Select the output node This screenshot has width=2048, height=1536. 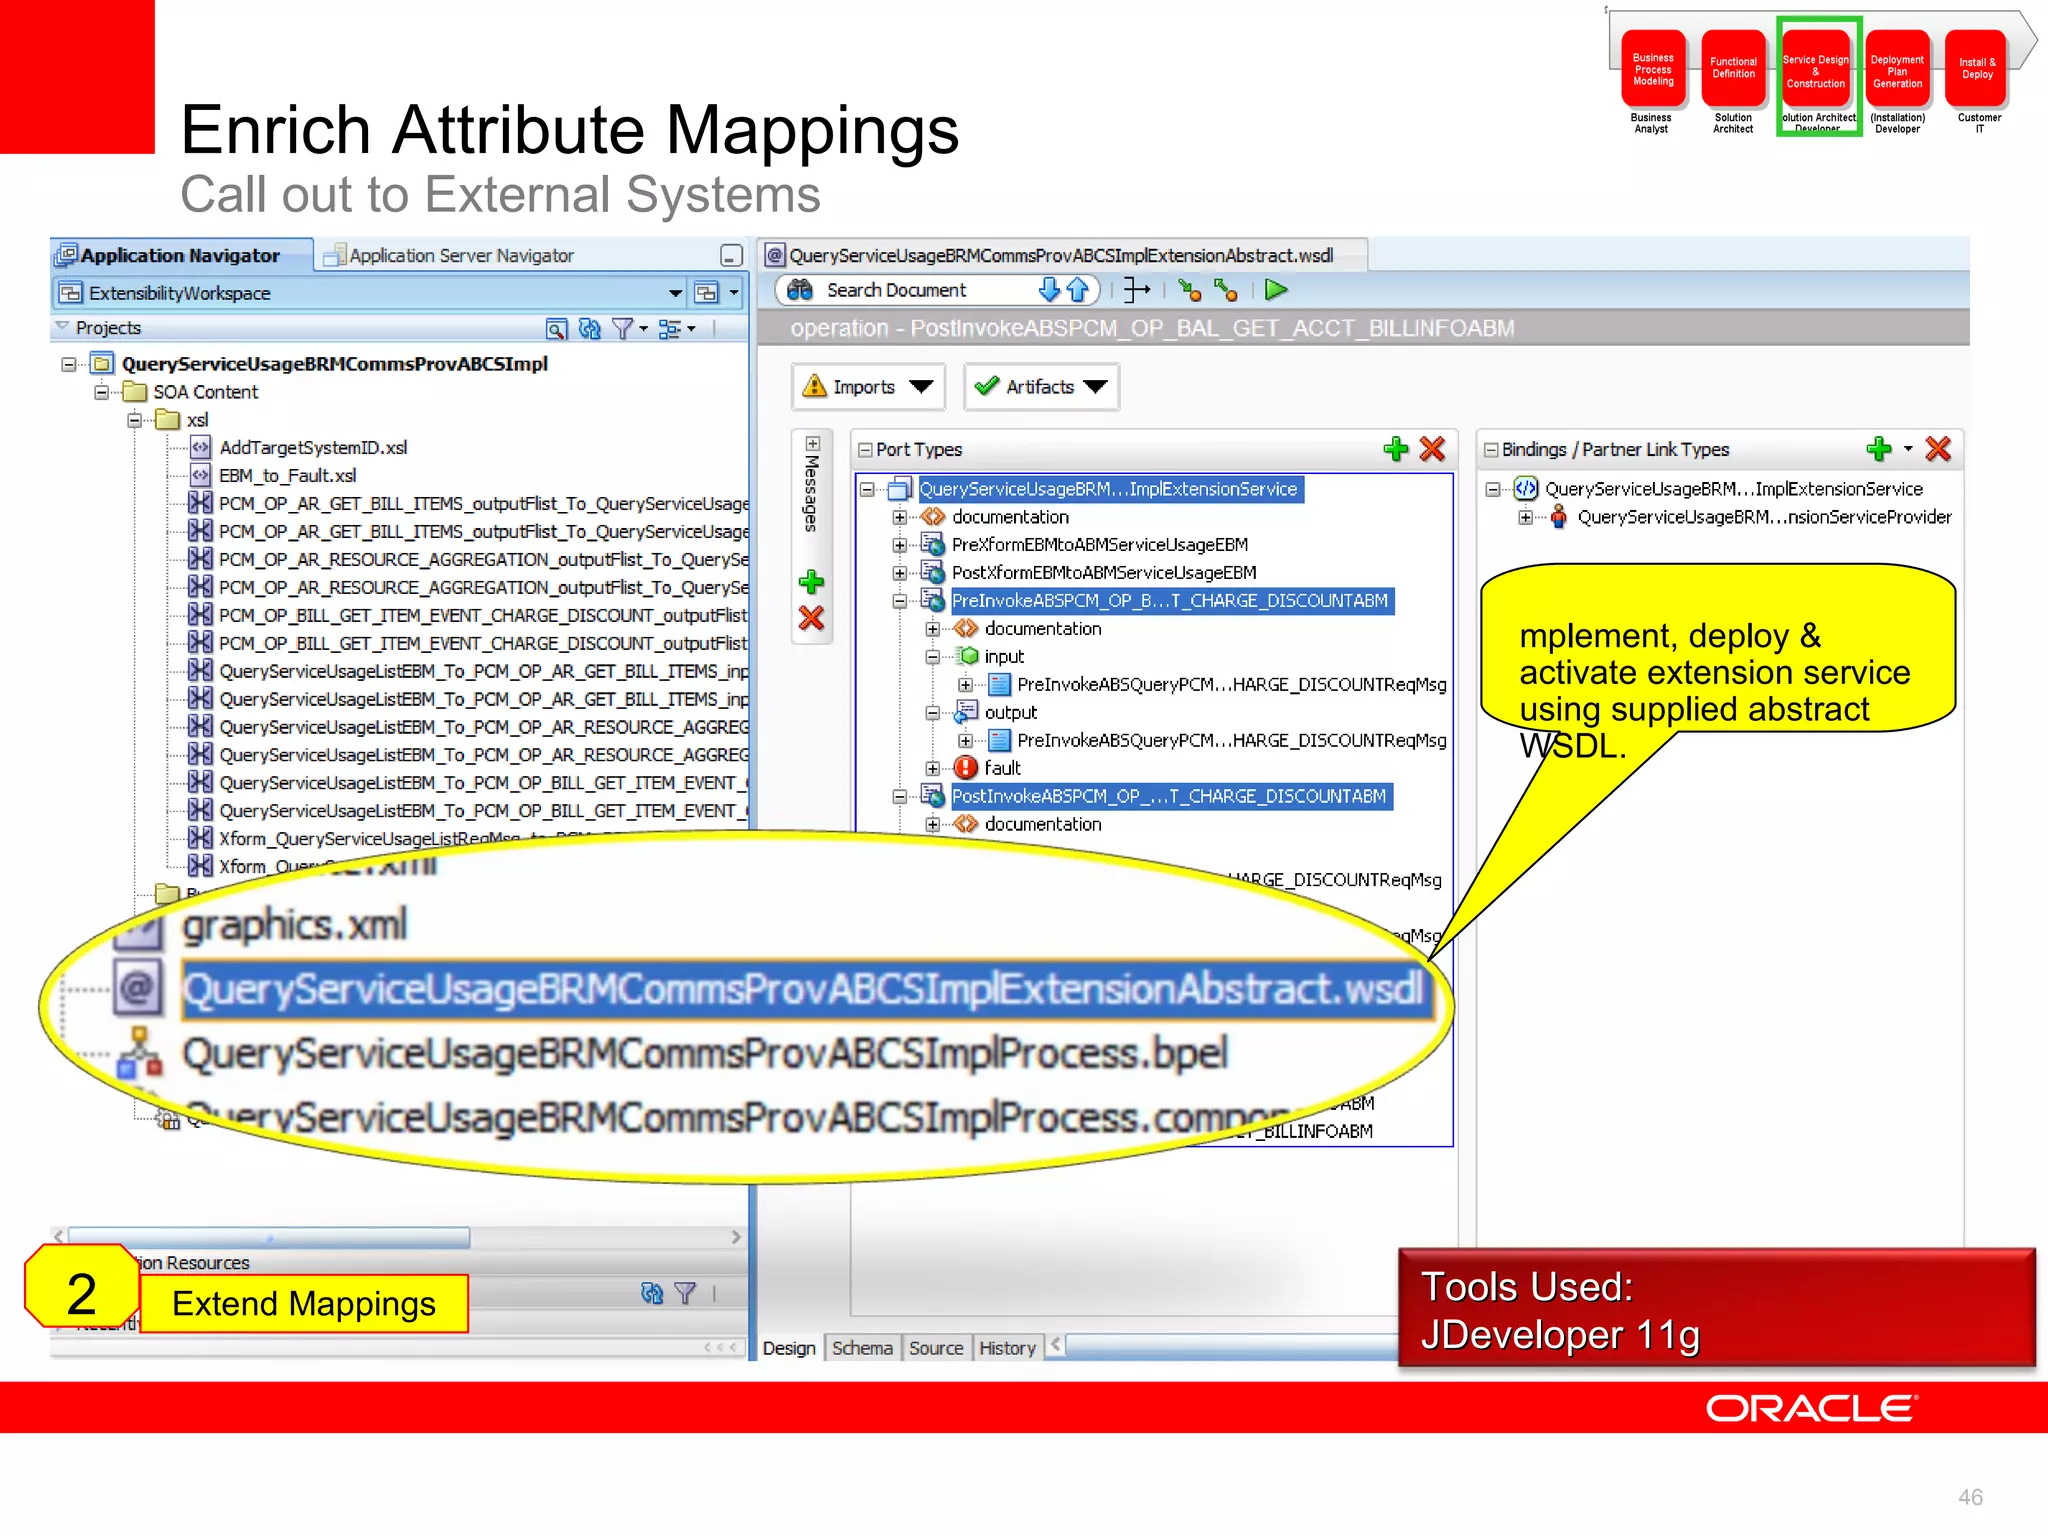[x=1010, y=713]
